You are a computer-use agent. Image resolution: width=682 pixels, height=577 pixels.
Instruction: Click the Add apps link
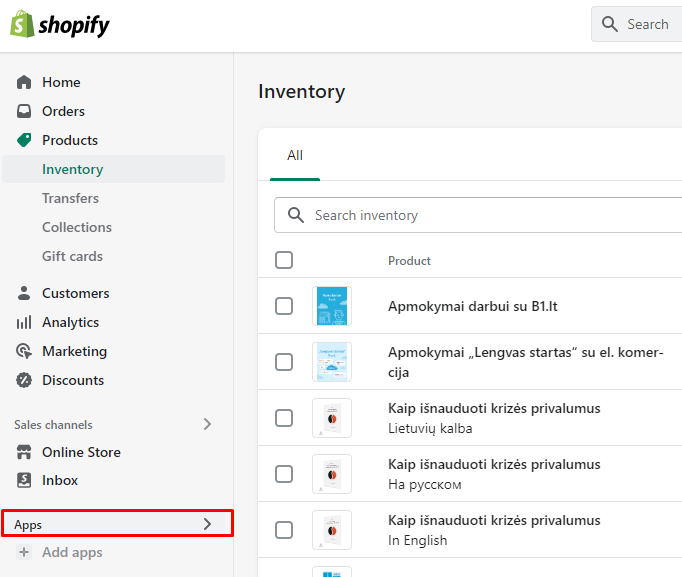pos(71,552)
